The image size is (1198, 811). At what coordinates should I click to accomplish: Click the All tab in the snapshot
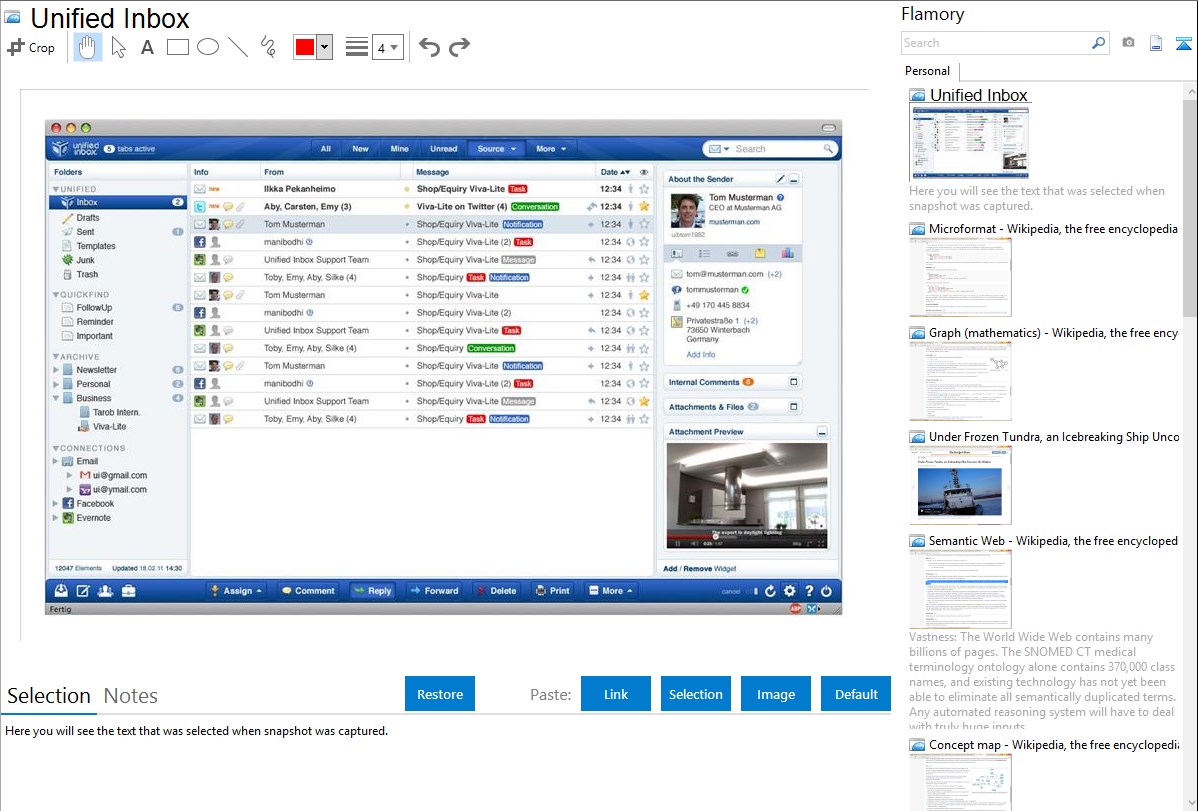pyautogui.click(x=325, y=149)
